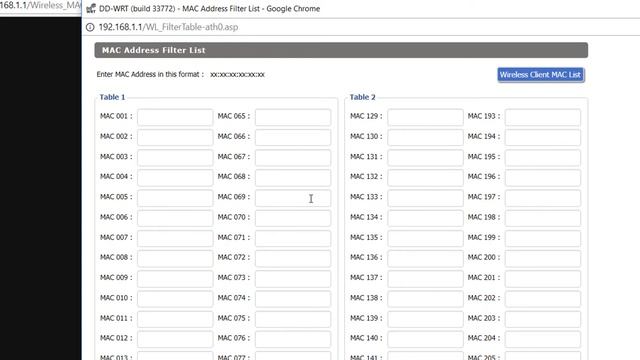The height and width of the screenshot is (360, 640).
Task: Focus the MAC 129 input field
Action: click(x=425, y=117)
